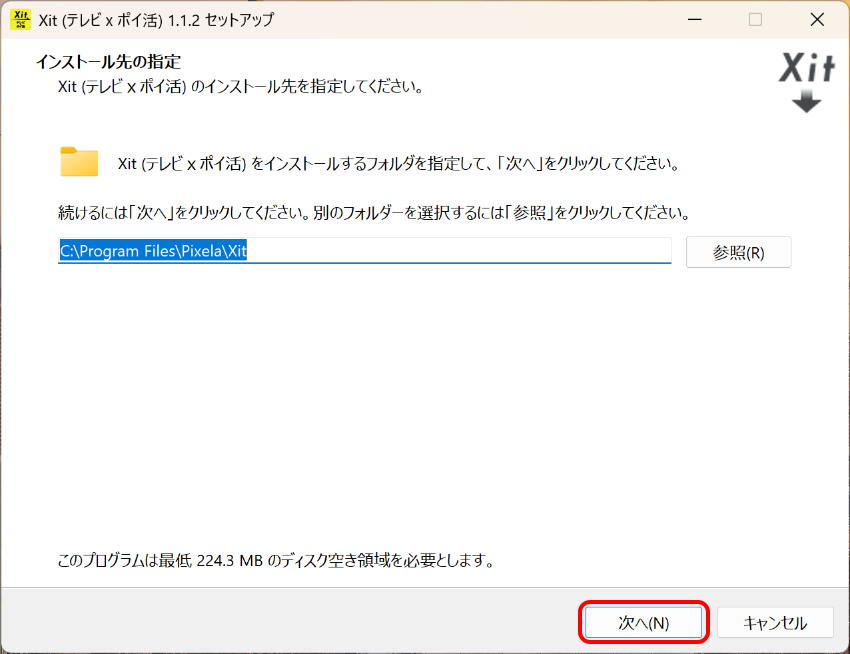
Task: Click the yellow folder icon
Action: (x=79, y=162)
